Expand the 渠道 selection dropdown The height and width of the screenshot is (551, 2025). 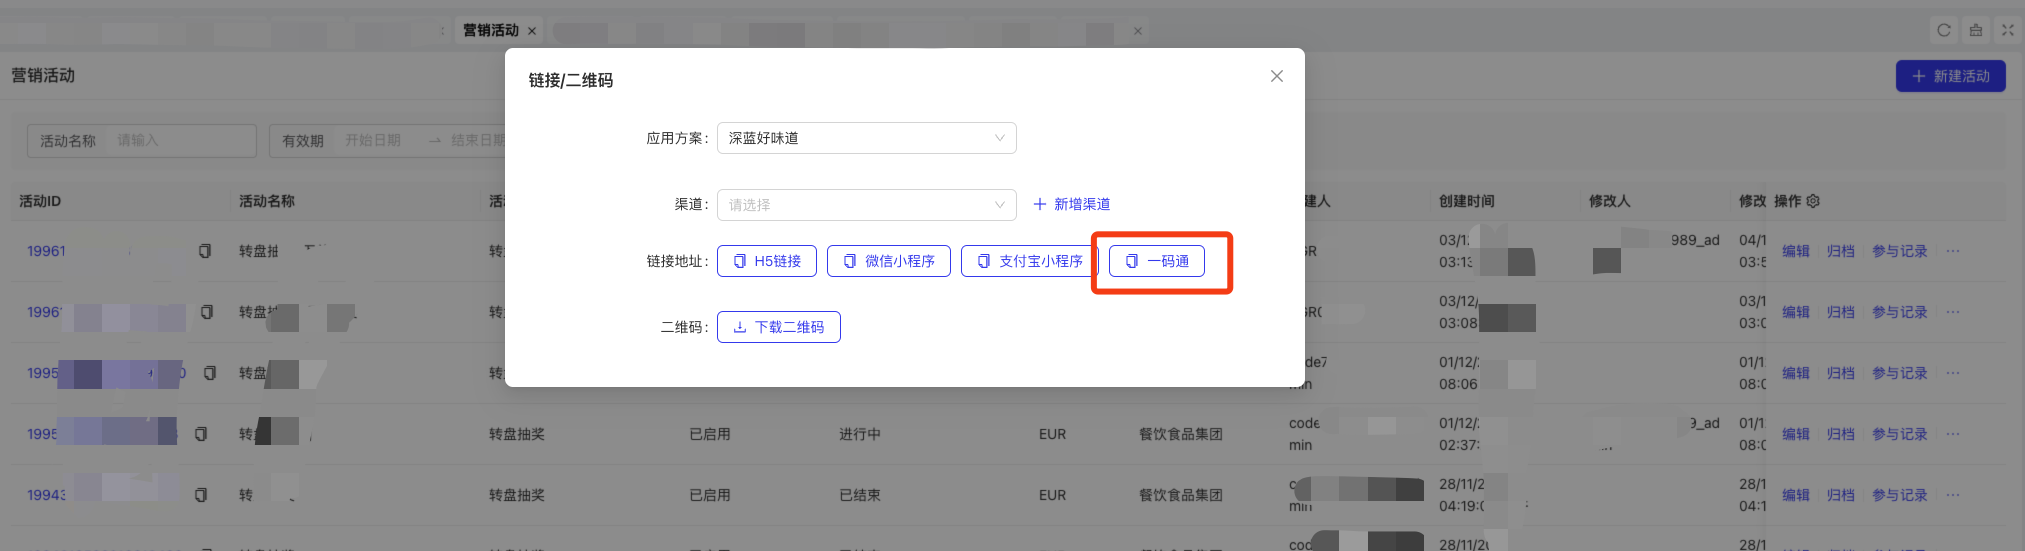pos(866,205)
